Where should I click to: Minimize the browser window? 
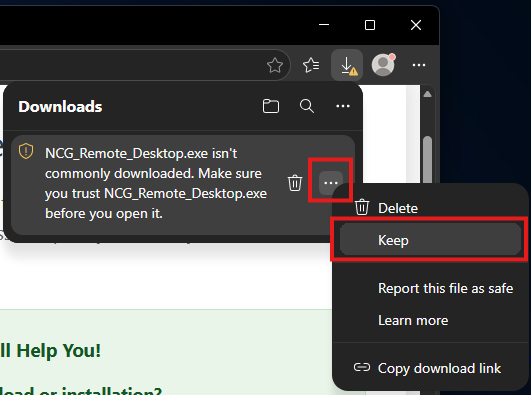(x=324, y=25)
